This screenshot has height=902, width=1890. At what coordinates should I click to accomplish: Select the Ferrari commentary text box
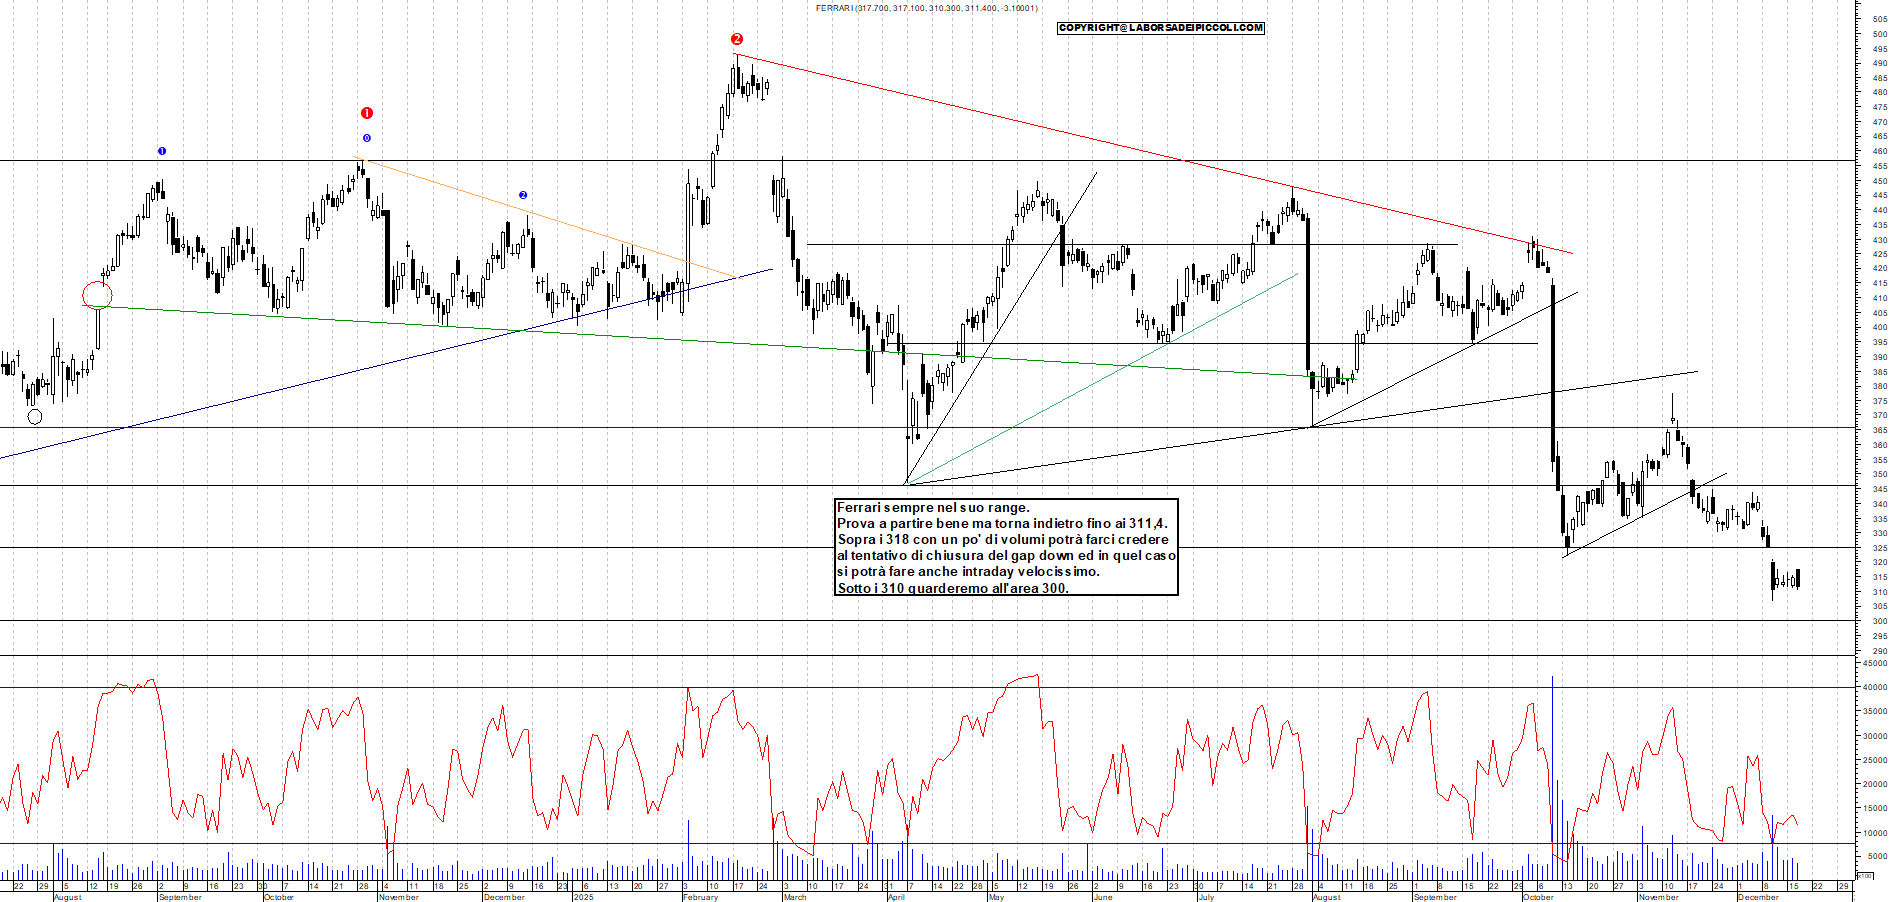pos(1006,547)
